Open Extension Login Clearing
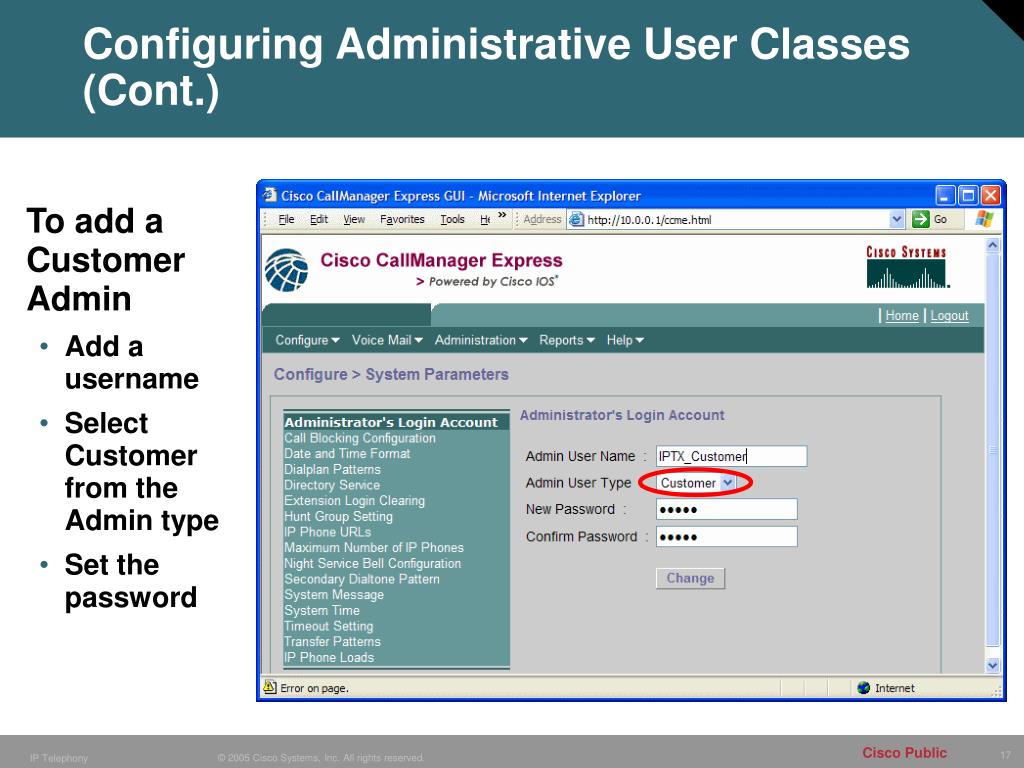Screen dimensions: 1024x768 click(x=355, y=501)
